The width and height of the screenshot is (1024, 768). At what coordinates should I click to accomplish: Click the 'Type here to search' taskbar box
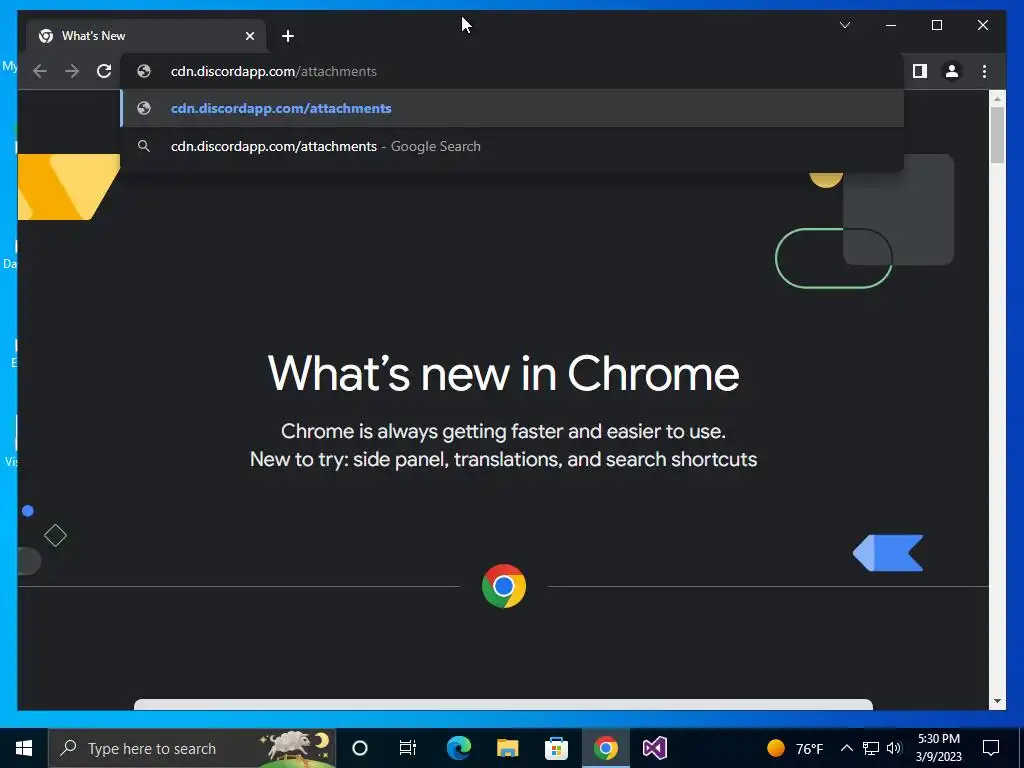pyautogui.click(x=192, y=748)
